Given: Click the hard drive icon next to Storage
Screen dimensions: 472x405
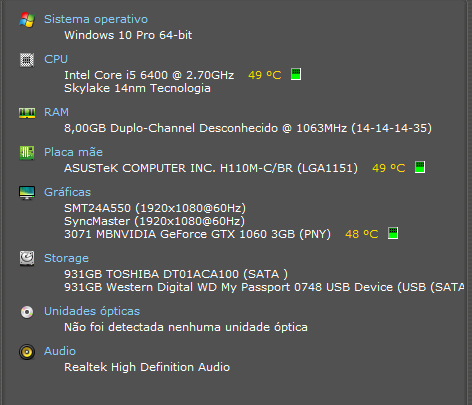Looking at the screenshot, I should click(x=27, y=258).
